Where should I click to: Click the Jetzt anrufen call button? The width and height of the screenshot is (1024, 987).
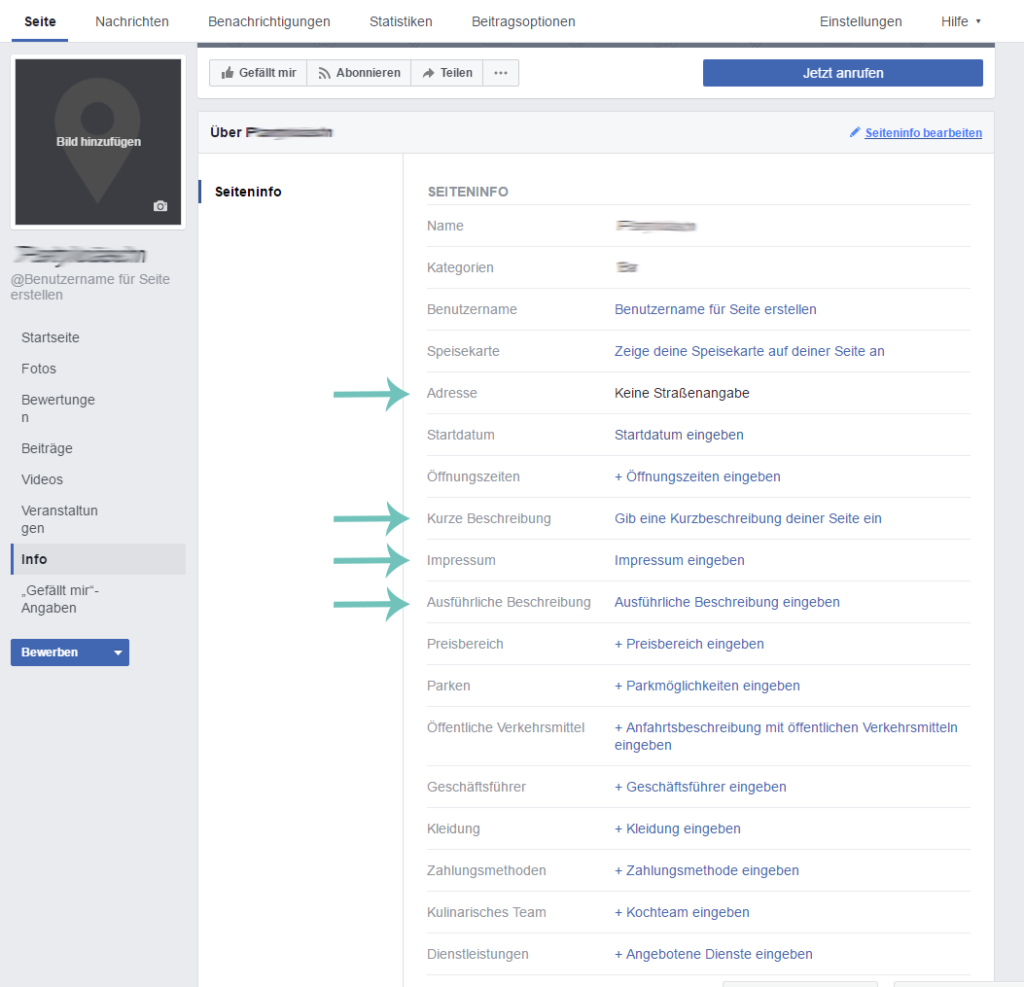pyautogui.click(x=842, y=73)
